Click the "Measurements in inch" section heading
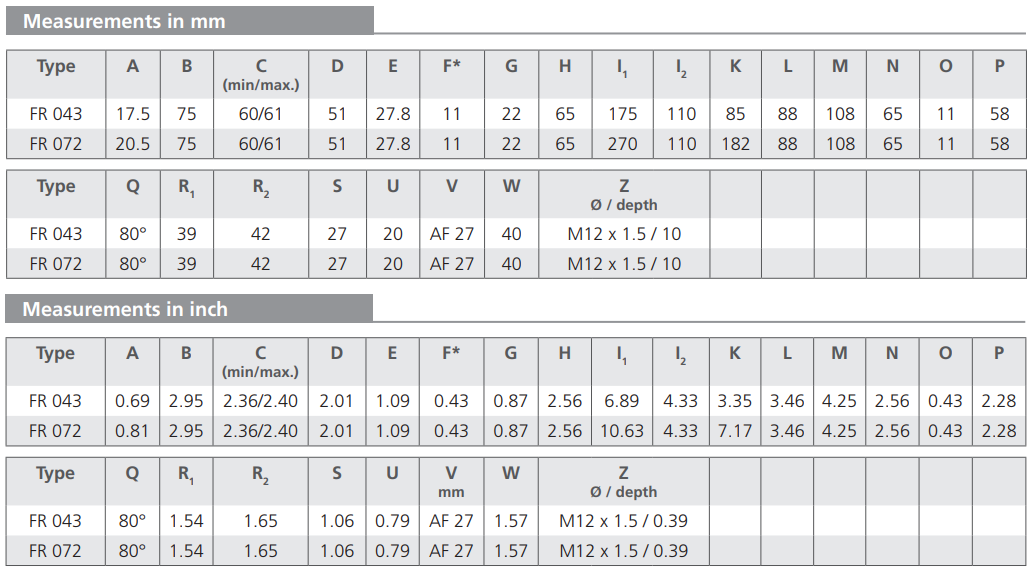This screenshot has width=1036, height=571. [125, 309]
